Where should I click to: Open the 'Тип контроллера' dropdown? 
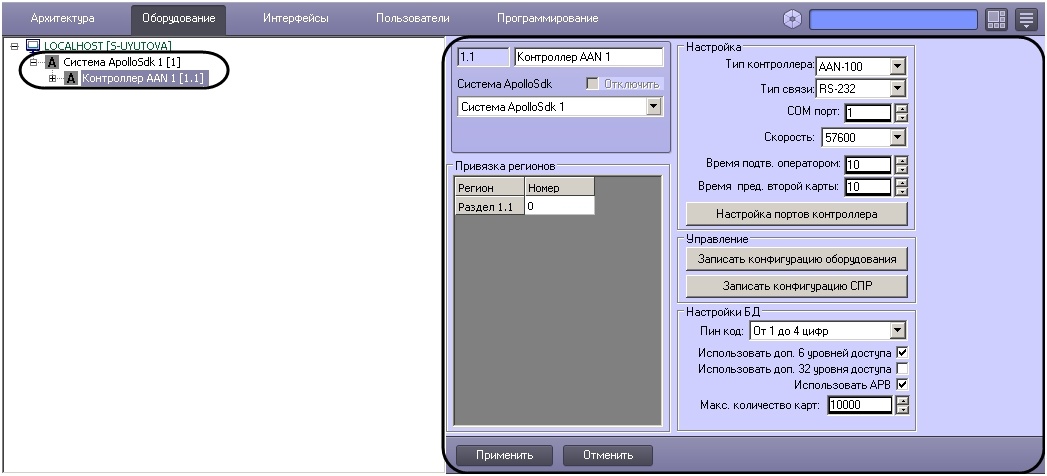[x=897, y=67]
